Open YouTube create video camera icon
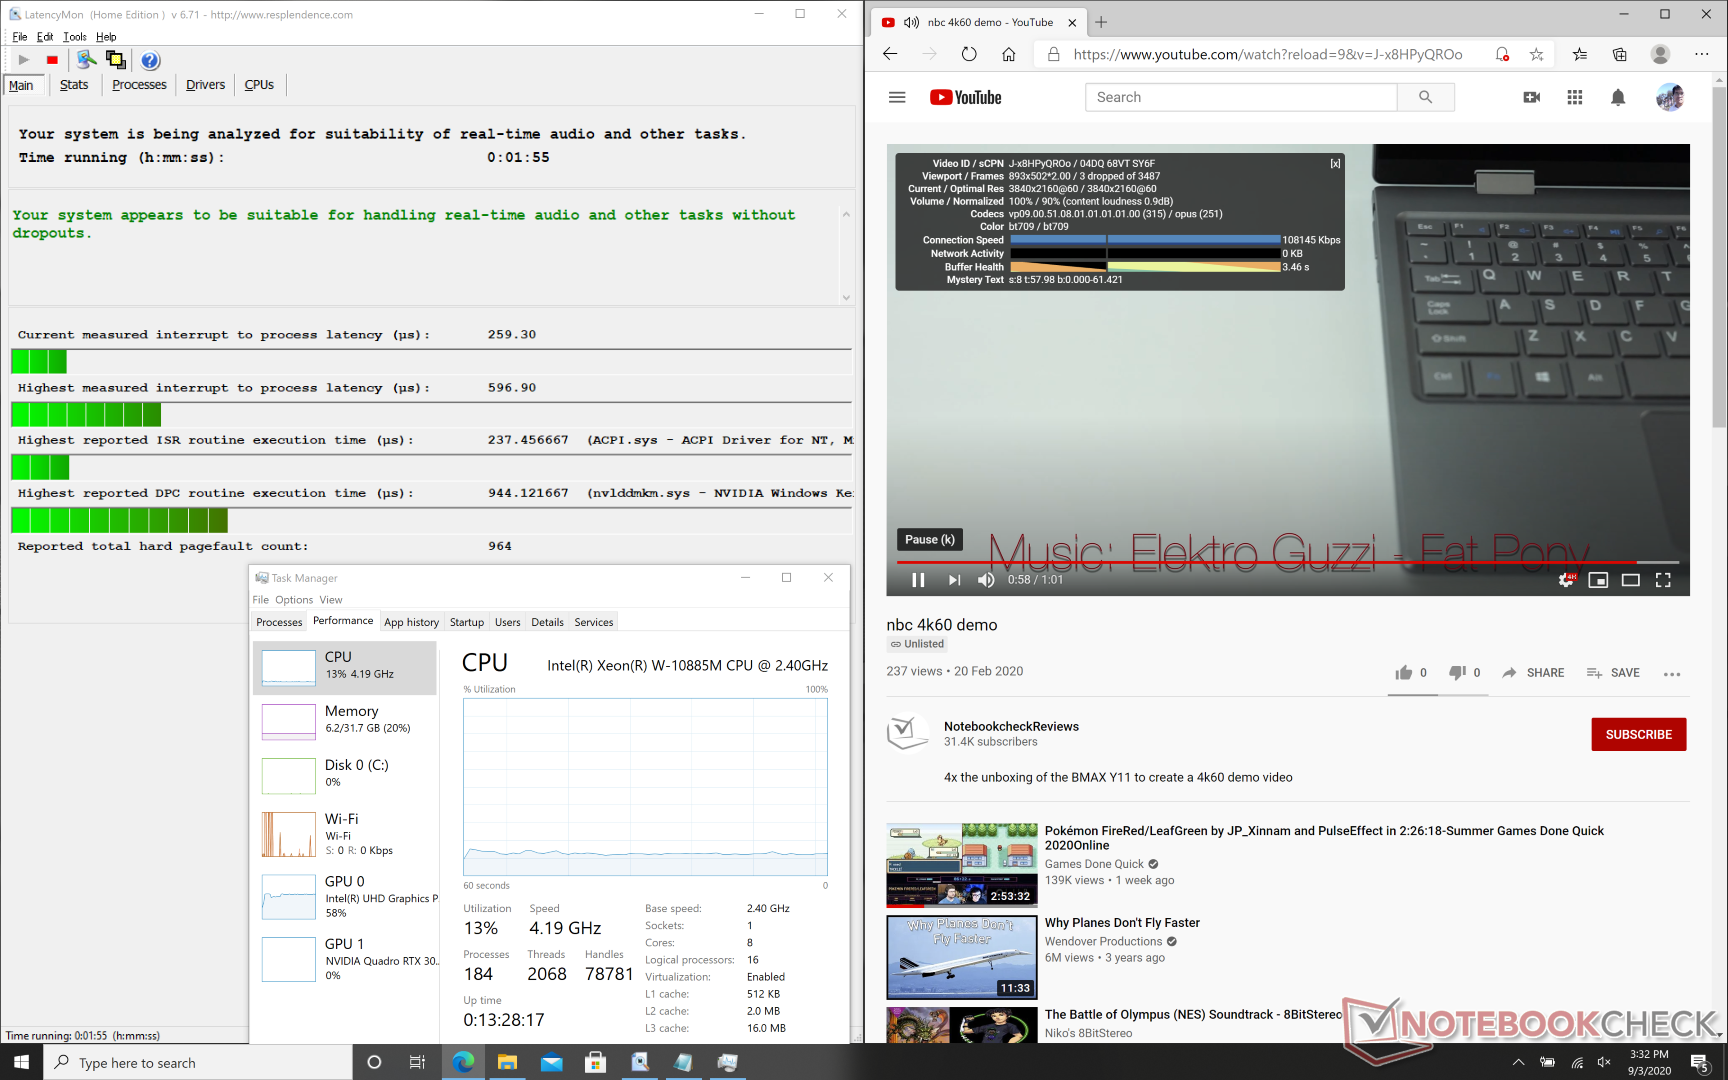Viewport: 1728px width, 1080px height. point(1531,97)
